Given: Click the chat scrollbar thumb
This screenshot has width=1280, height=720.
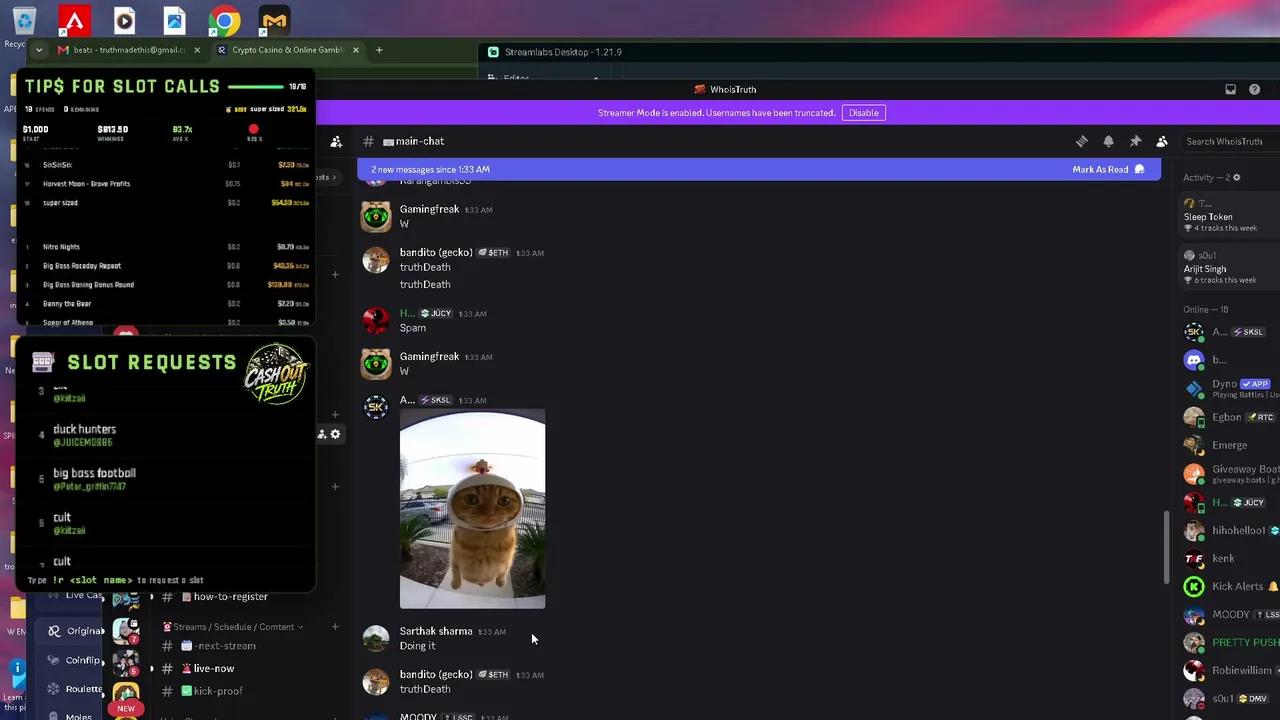Looking at the screenshot, I should tap(1166, 547).
